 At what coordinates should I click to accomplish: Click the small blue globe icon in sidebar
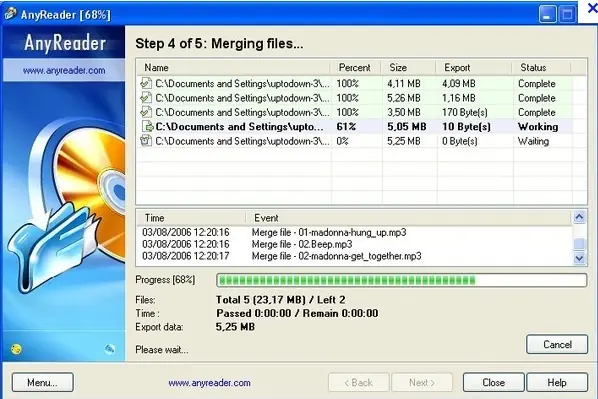pyautogui.click(x=109, y=349)
